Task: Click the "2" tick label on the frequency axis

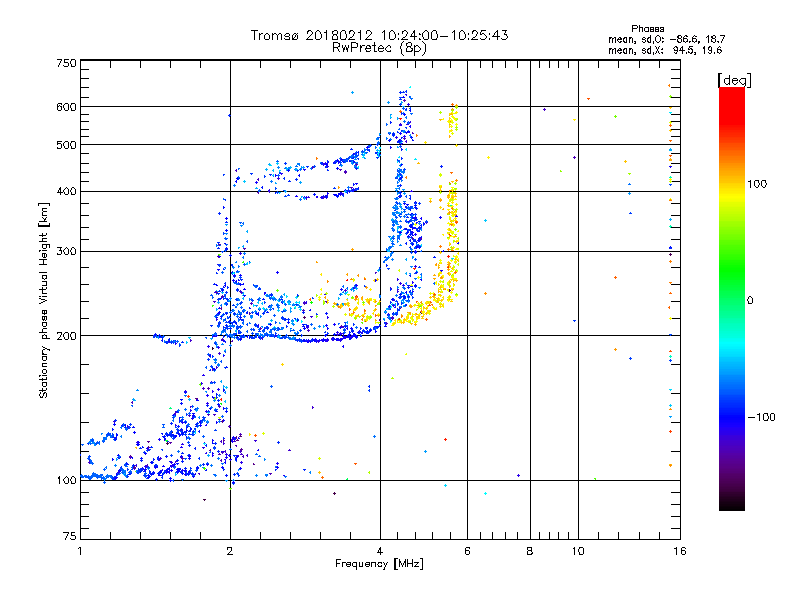Action: coord(230,551)
